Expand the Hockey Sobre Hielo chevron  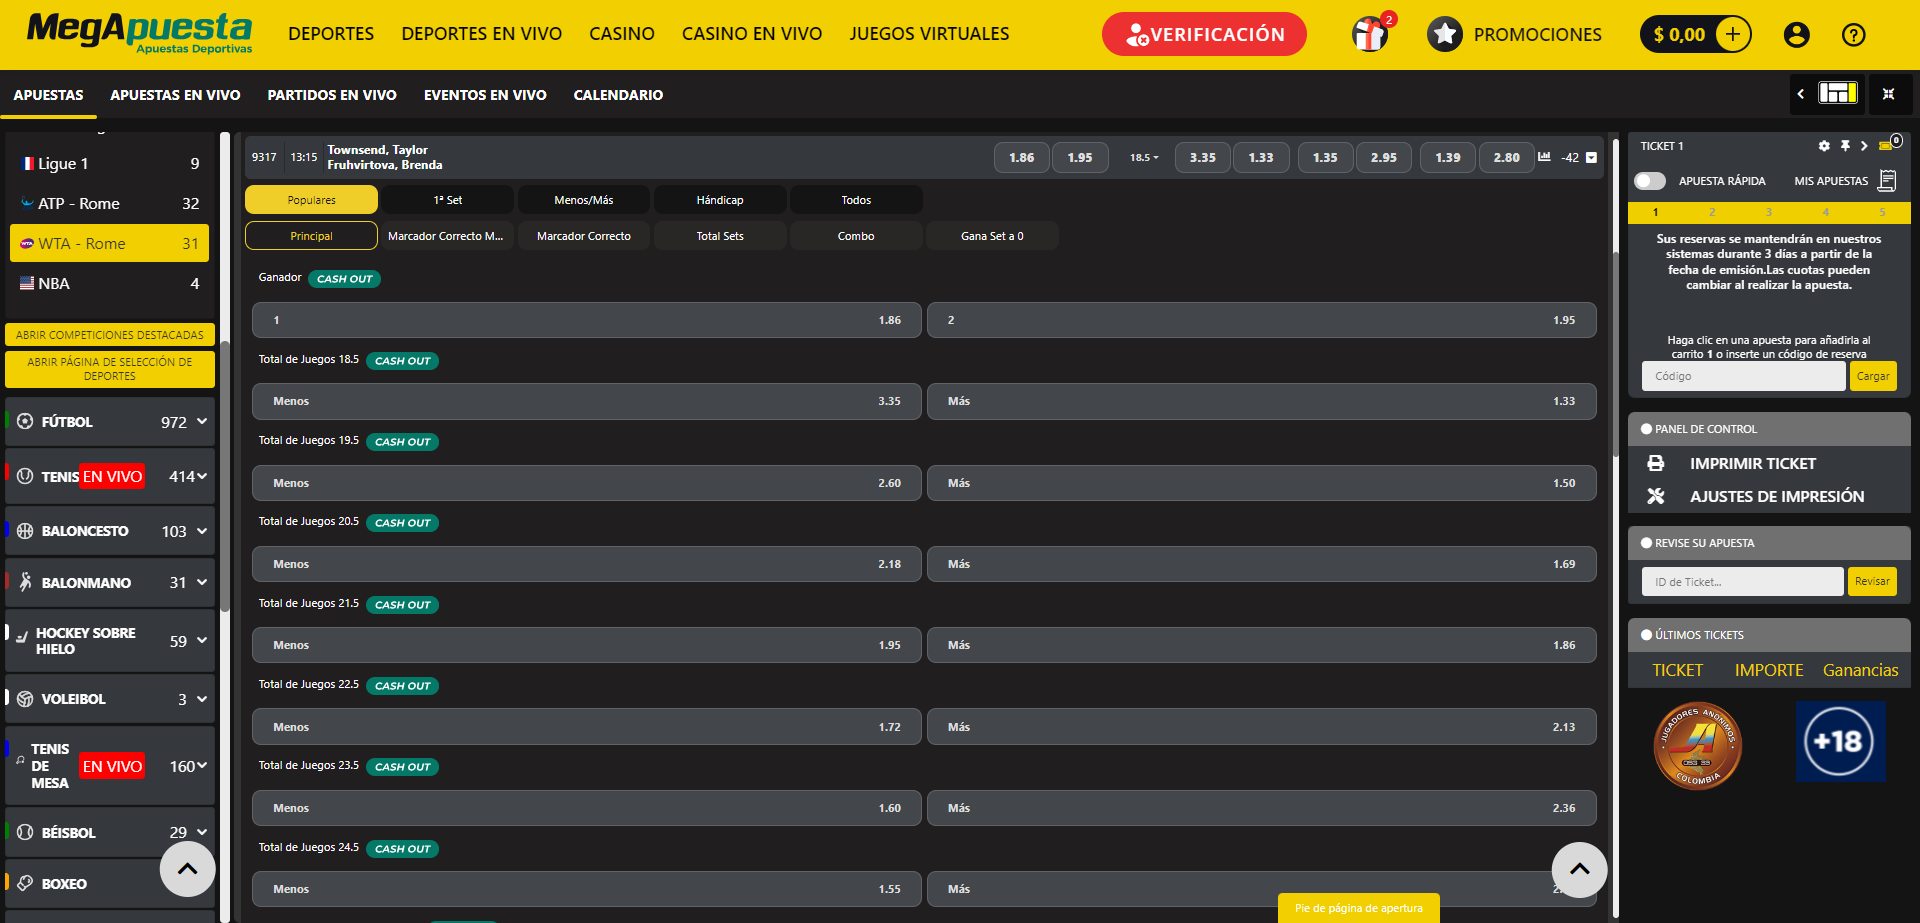tap(202, 640)
